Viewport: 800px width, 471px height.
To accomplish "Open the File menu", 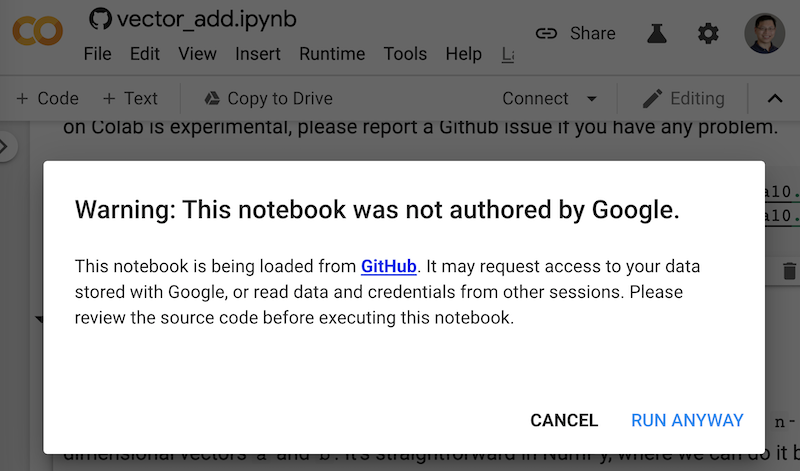I will tap(97, 54).
